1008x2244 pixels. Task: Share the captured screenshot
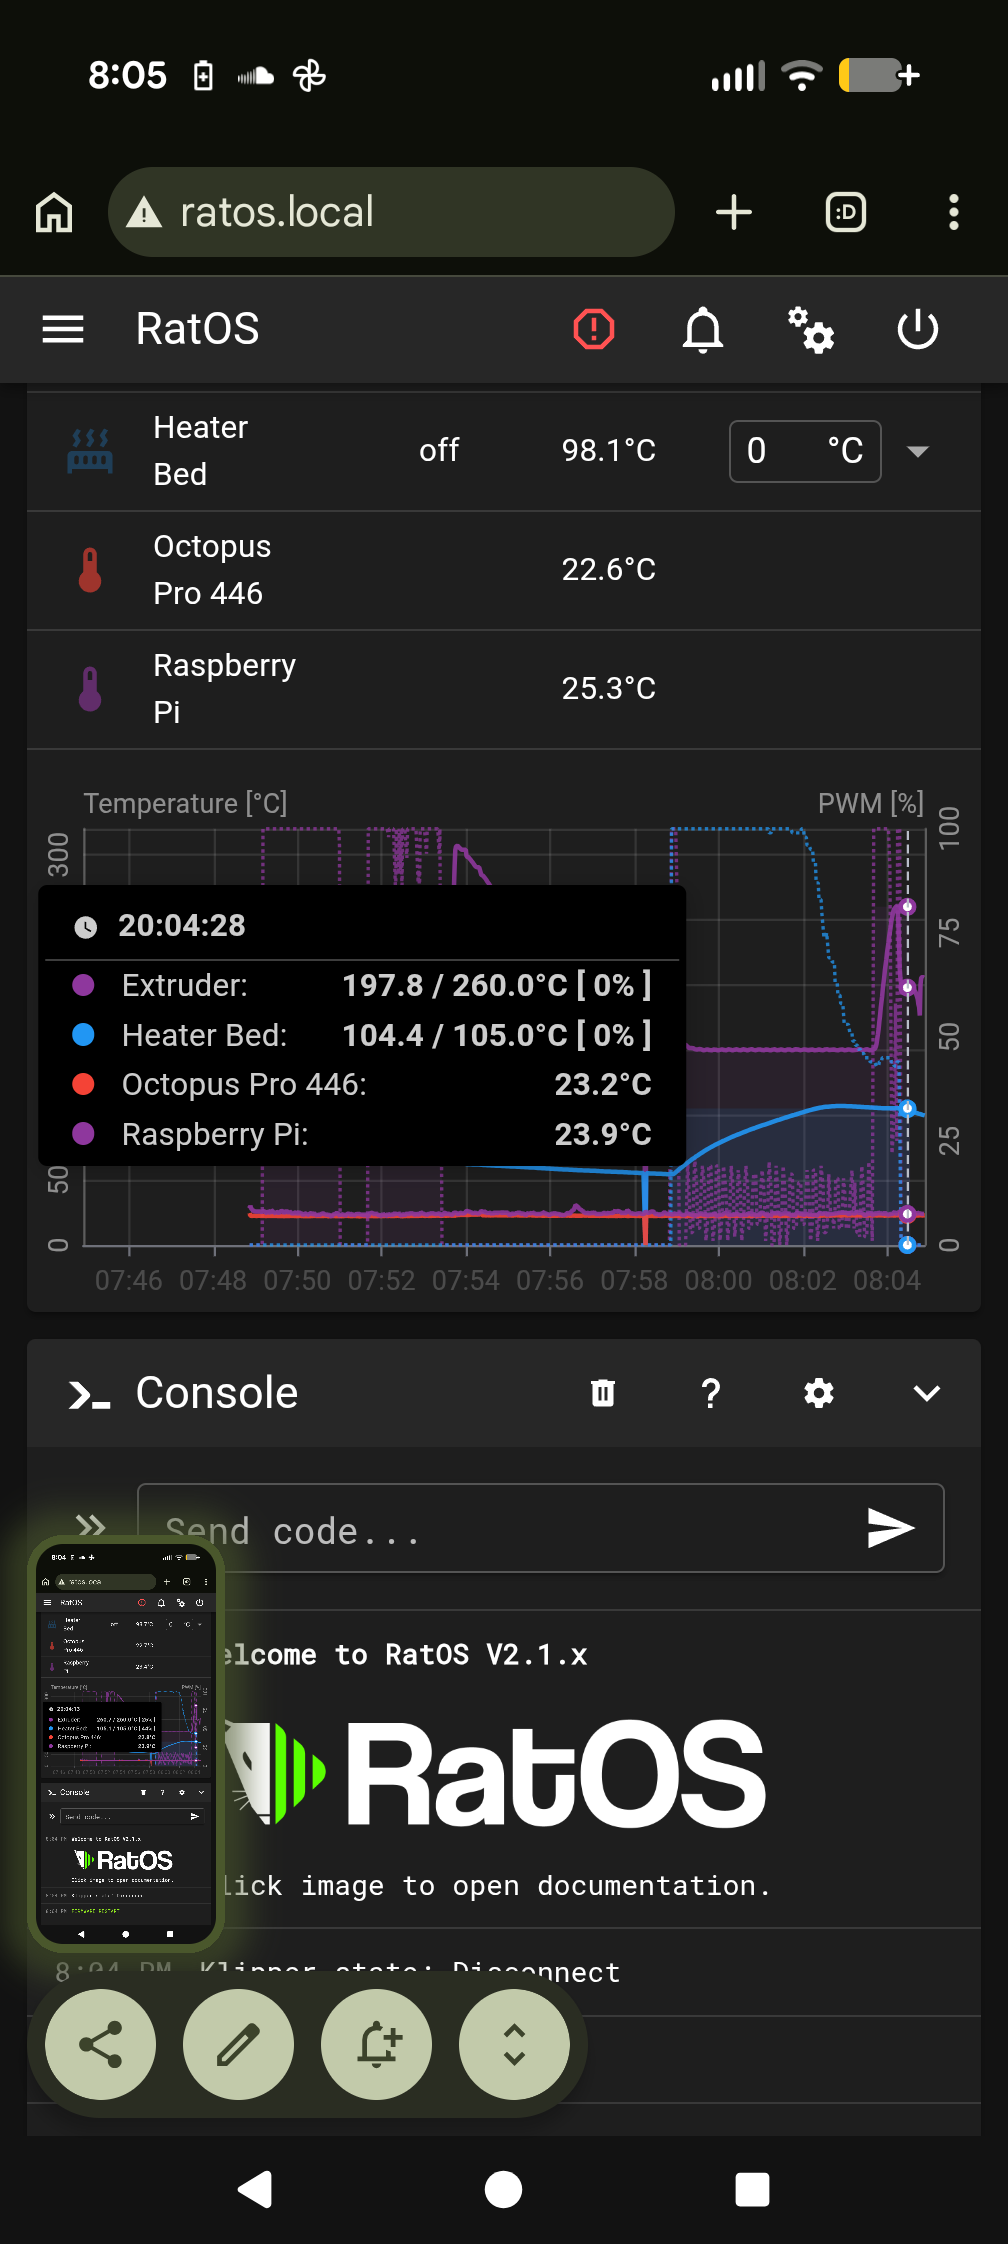[x=100, y=2044]
